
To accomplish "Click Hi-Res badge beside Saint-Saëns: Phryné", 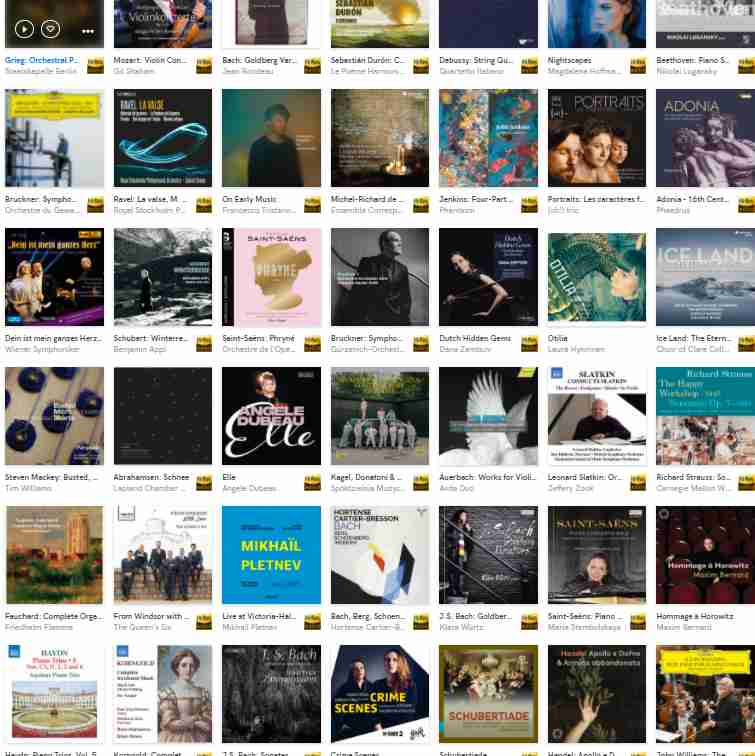I will pyautogui.click(x=312, y=344).
